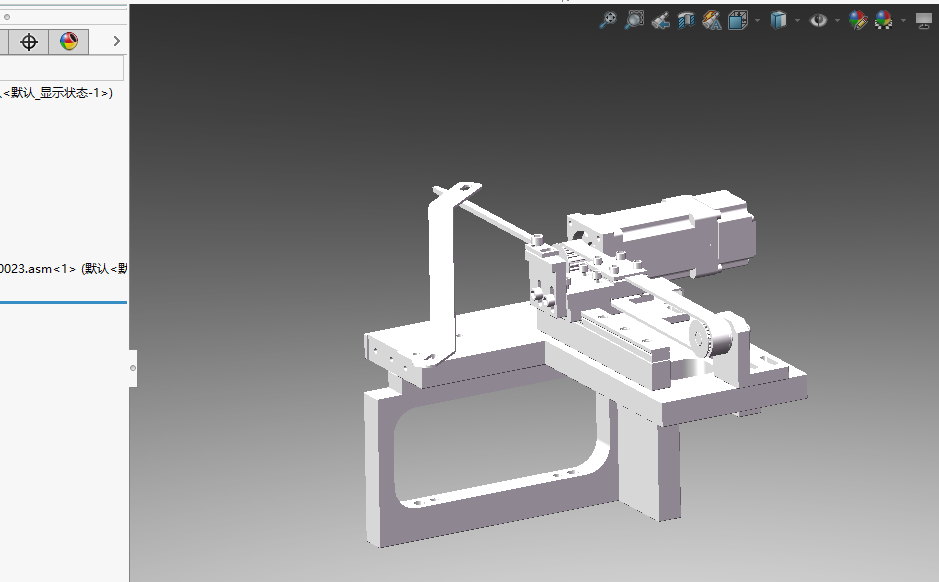
Task: Open the Dynamic Annotation Views icon
Action: tap(712, 21)
